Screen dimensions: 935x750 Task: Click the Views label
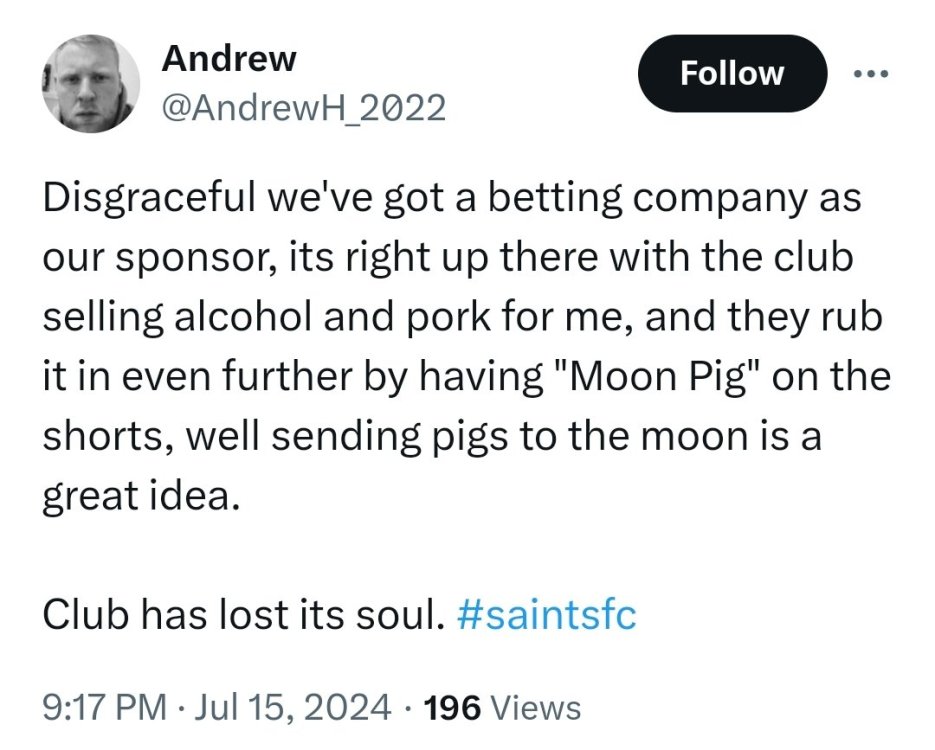537,707
